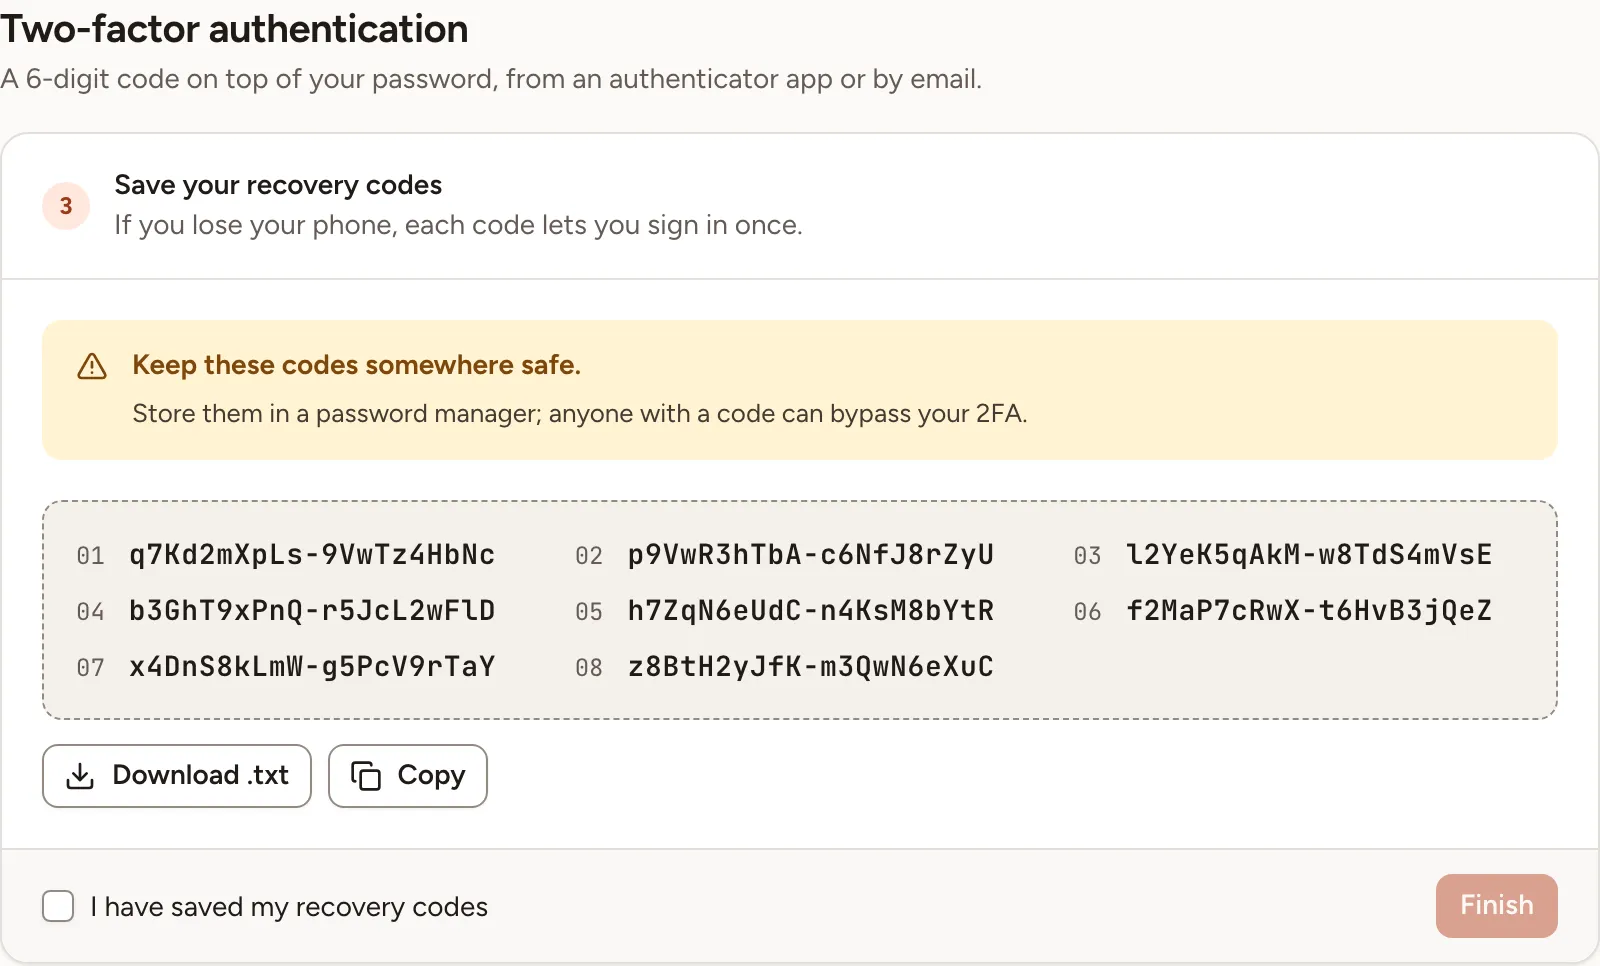Select recovery code q7Kd2mXpLs-9VwTz4HbNc

[x=312, y=555]
